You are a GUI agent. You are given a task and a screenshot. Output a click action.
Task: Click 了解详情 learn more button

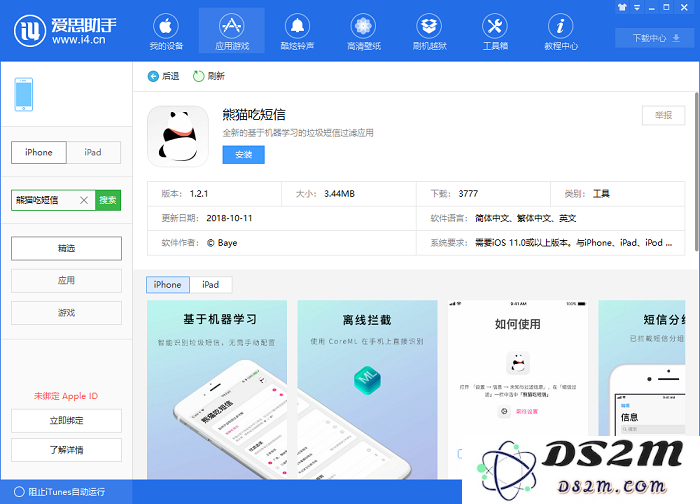click(66, 450)
